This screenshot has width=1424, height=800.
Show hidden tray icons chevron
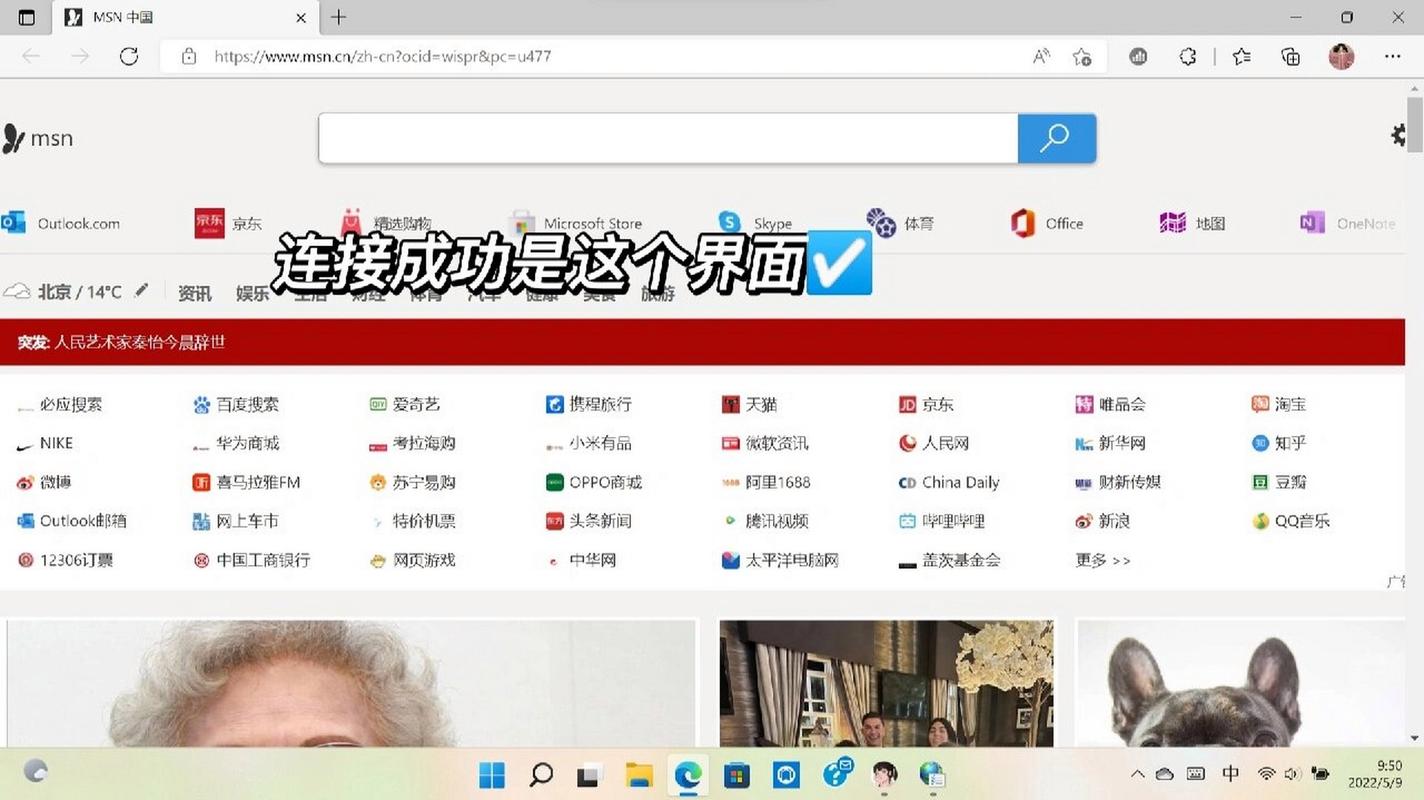1138,774
